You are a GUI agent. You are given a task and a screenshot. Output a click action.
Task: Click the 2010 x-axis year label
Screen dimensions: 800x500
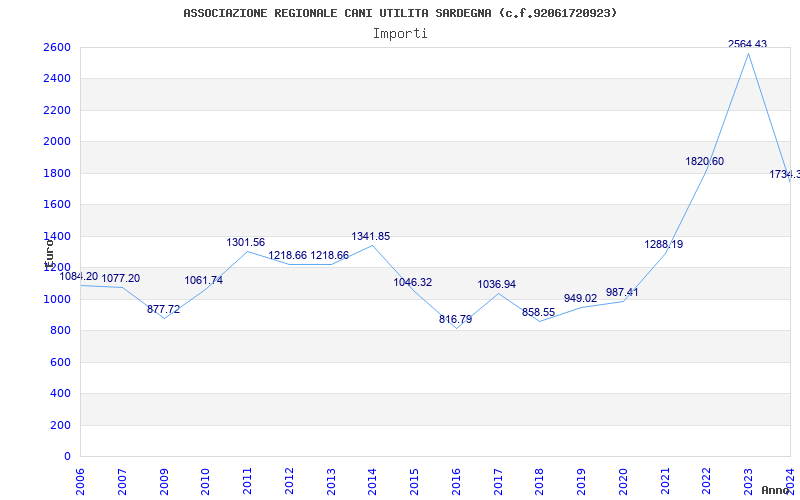[206, 482]
